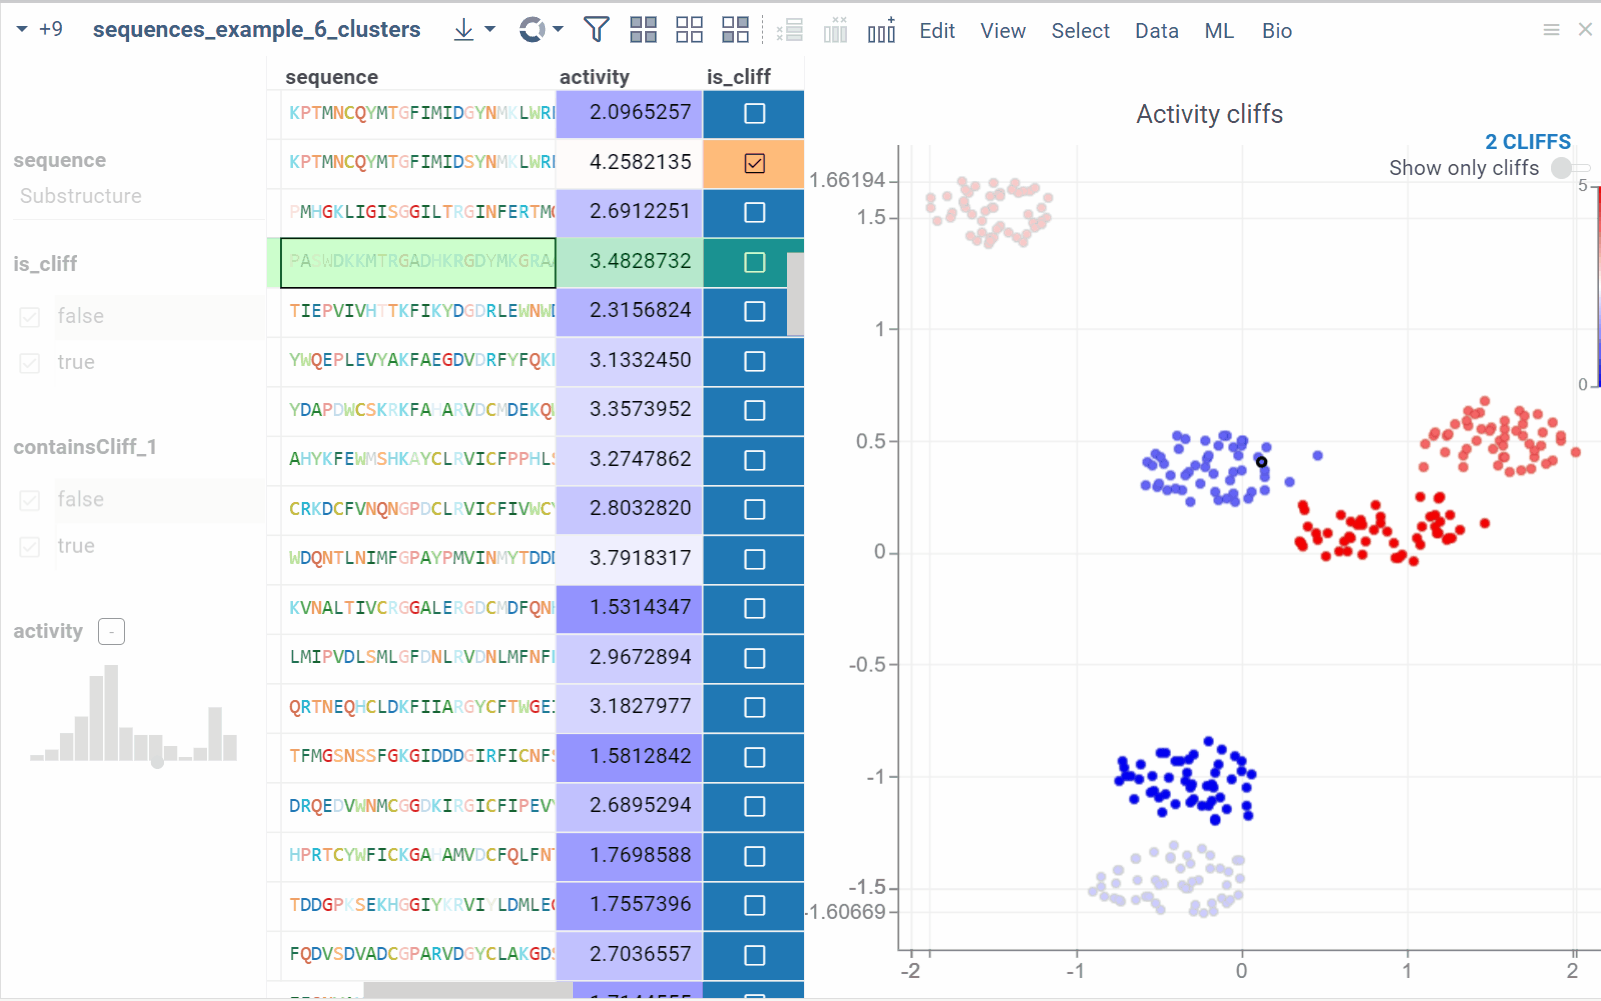This screenshot has width=1601, height=1001.
Task: Click the activity histogram range slider handle
Action: click(x=157, y=762)
